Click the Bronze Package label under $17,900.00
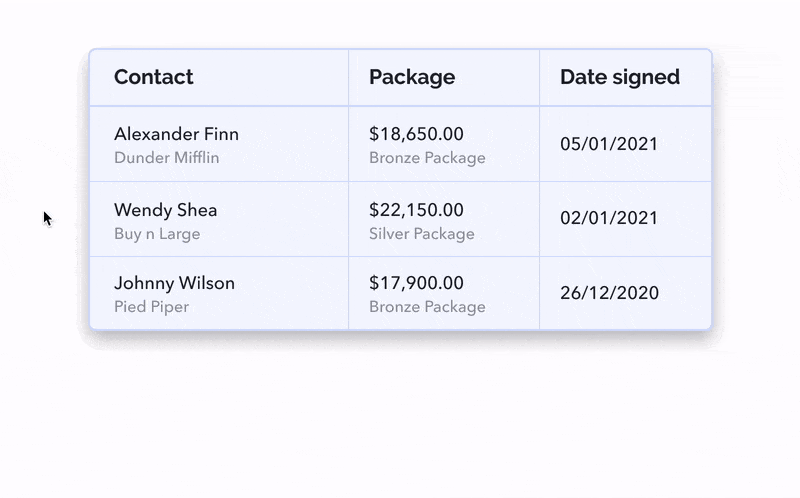 (427, 307)
